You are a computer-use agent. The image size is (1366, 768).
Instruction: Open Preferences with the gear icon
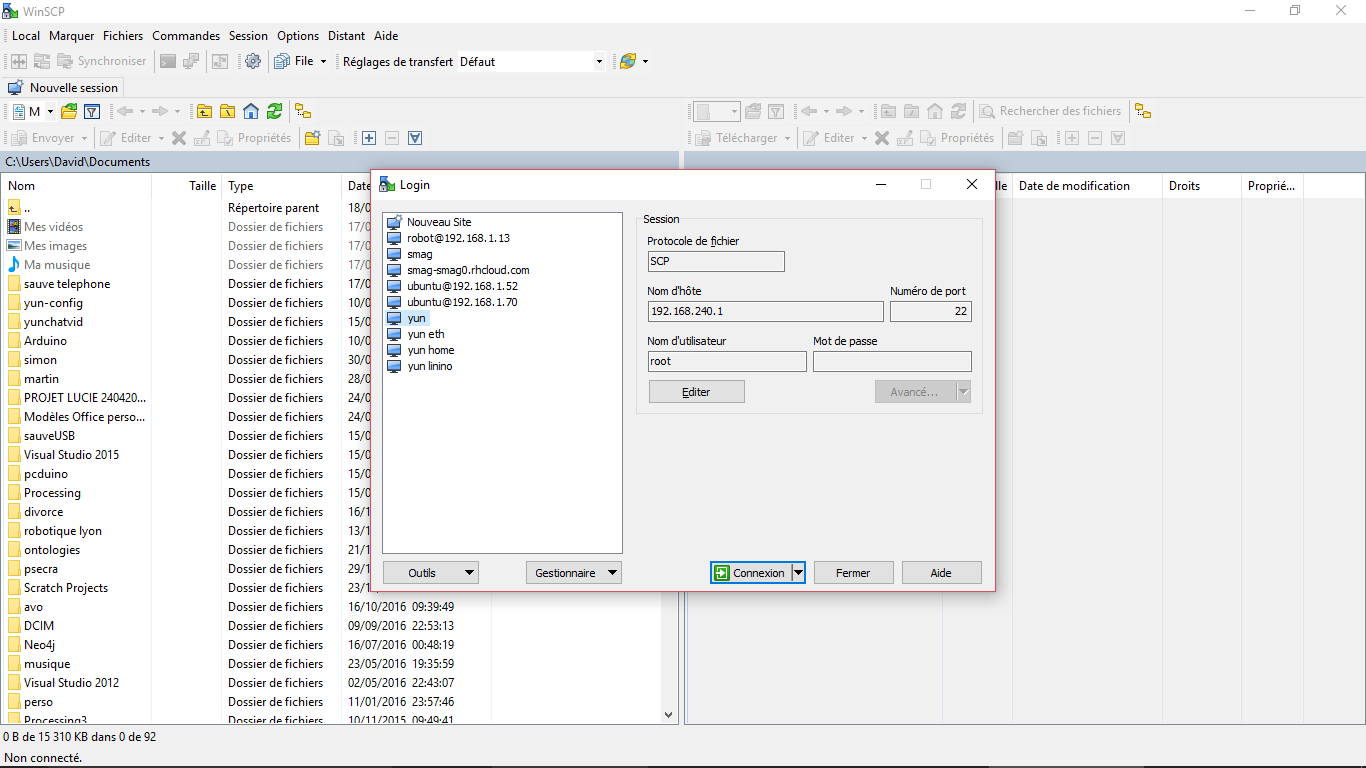pyautogui.click(x=253, y=61)
